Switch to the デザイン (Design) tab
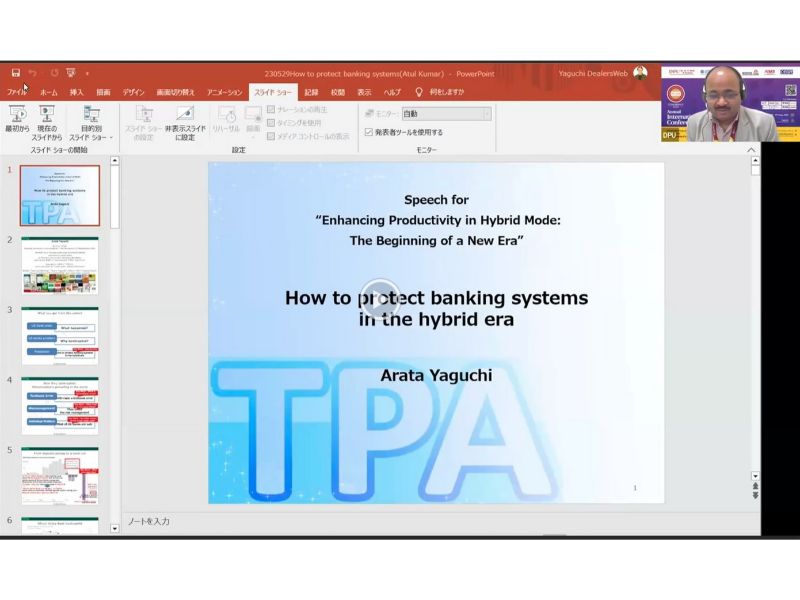Viewport: 800px width, 600px height. [x=133, y=92]
